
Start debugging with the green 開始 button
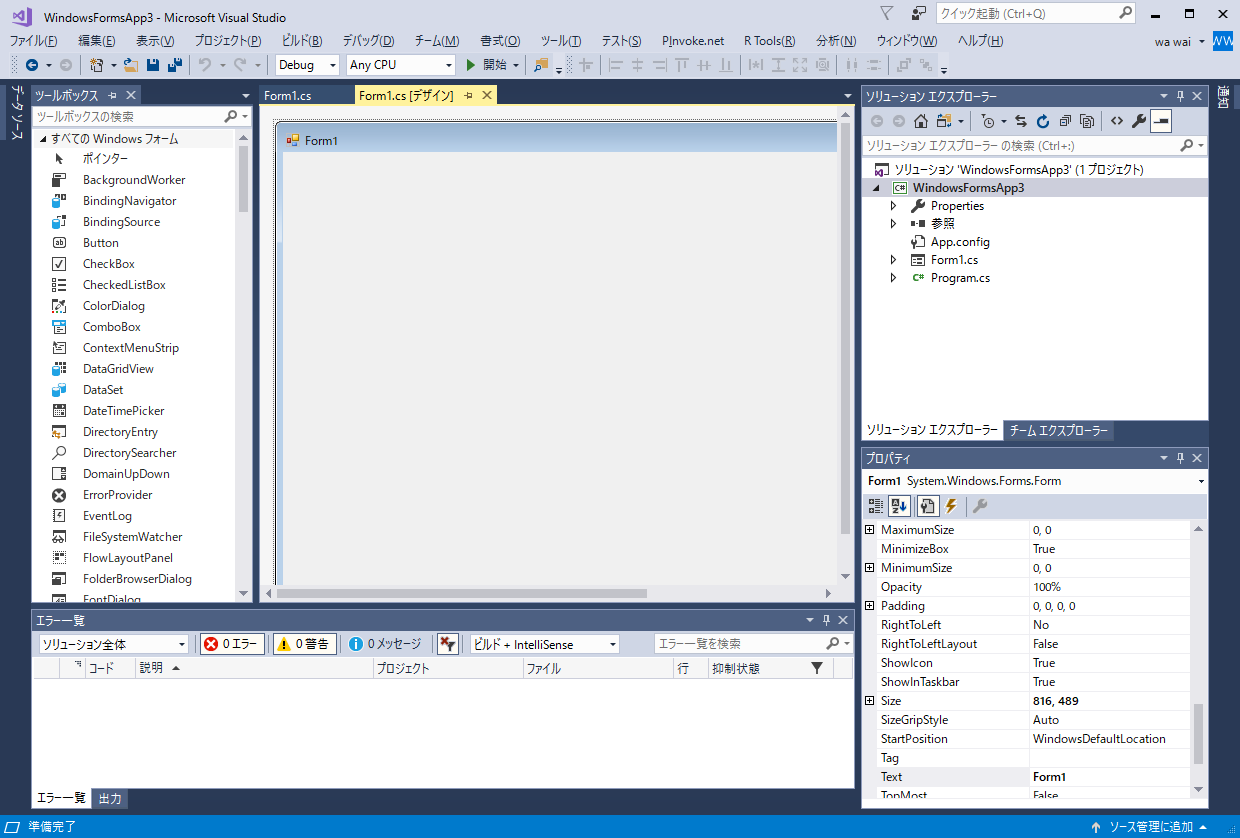tap(488, 65)
